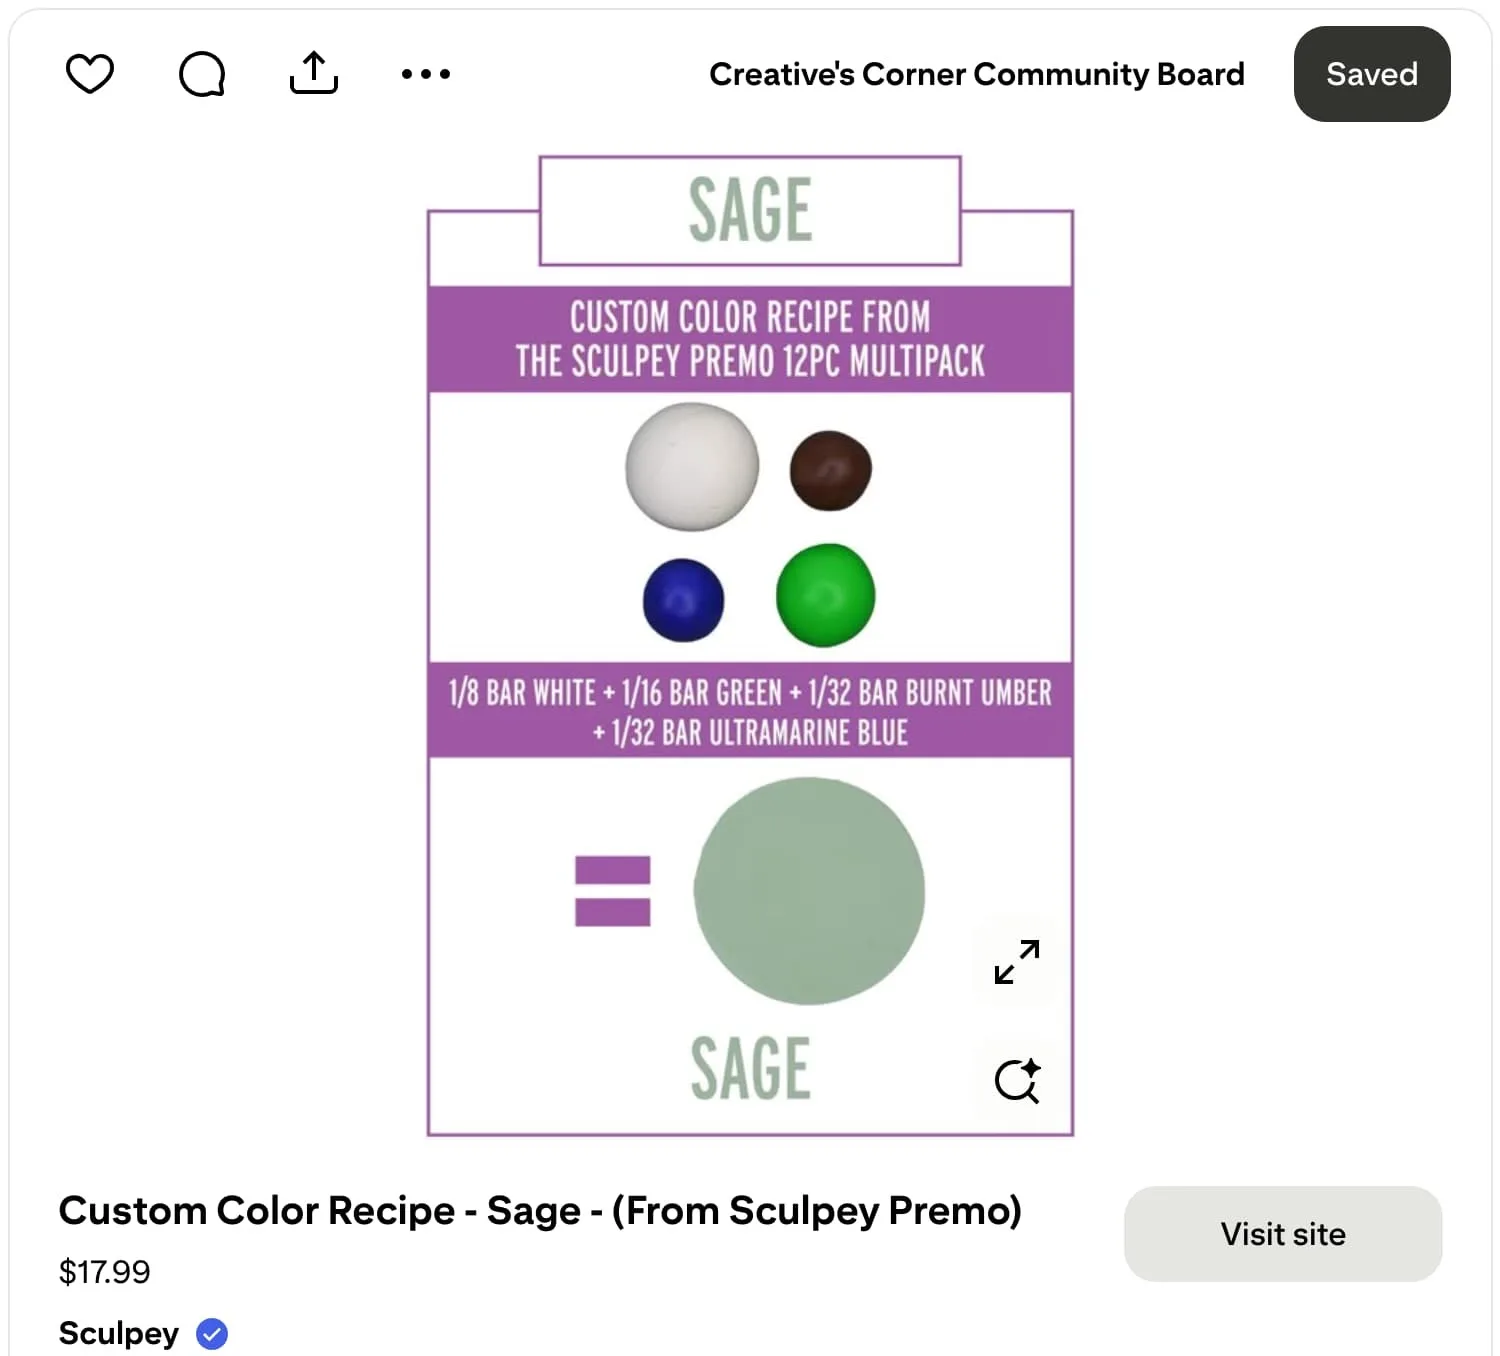Image resolution: width=1500 pixels, height=1356 pixels.
Task: Unsave the pin using the Saved button
Action: point(1371,74)
